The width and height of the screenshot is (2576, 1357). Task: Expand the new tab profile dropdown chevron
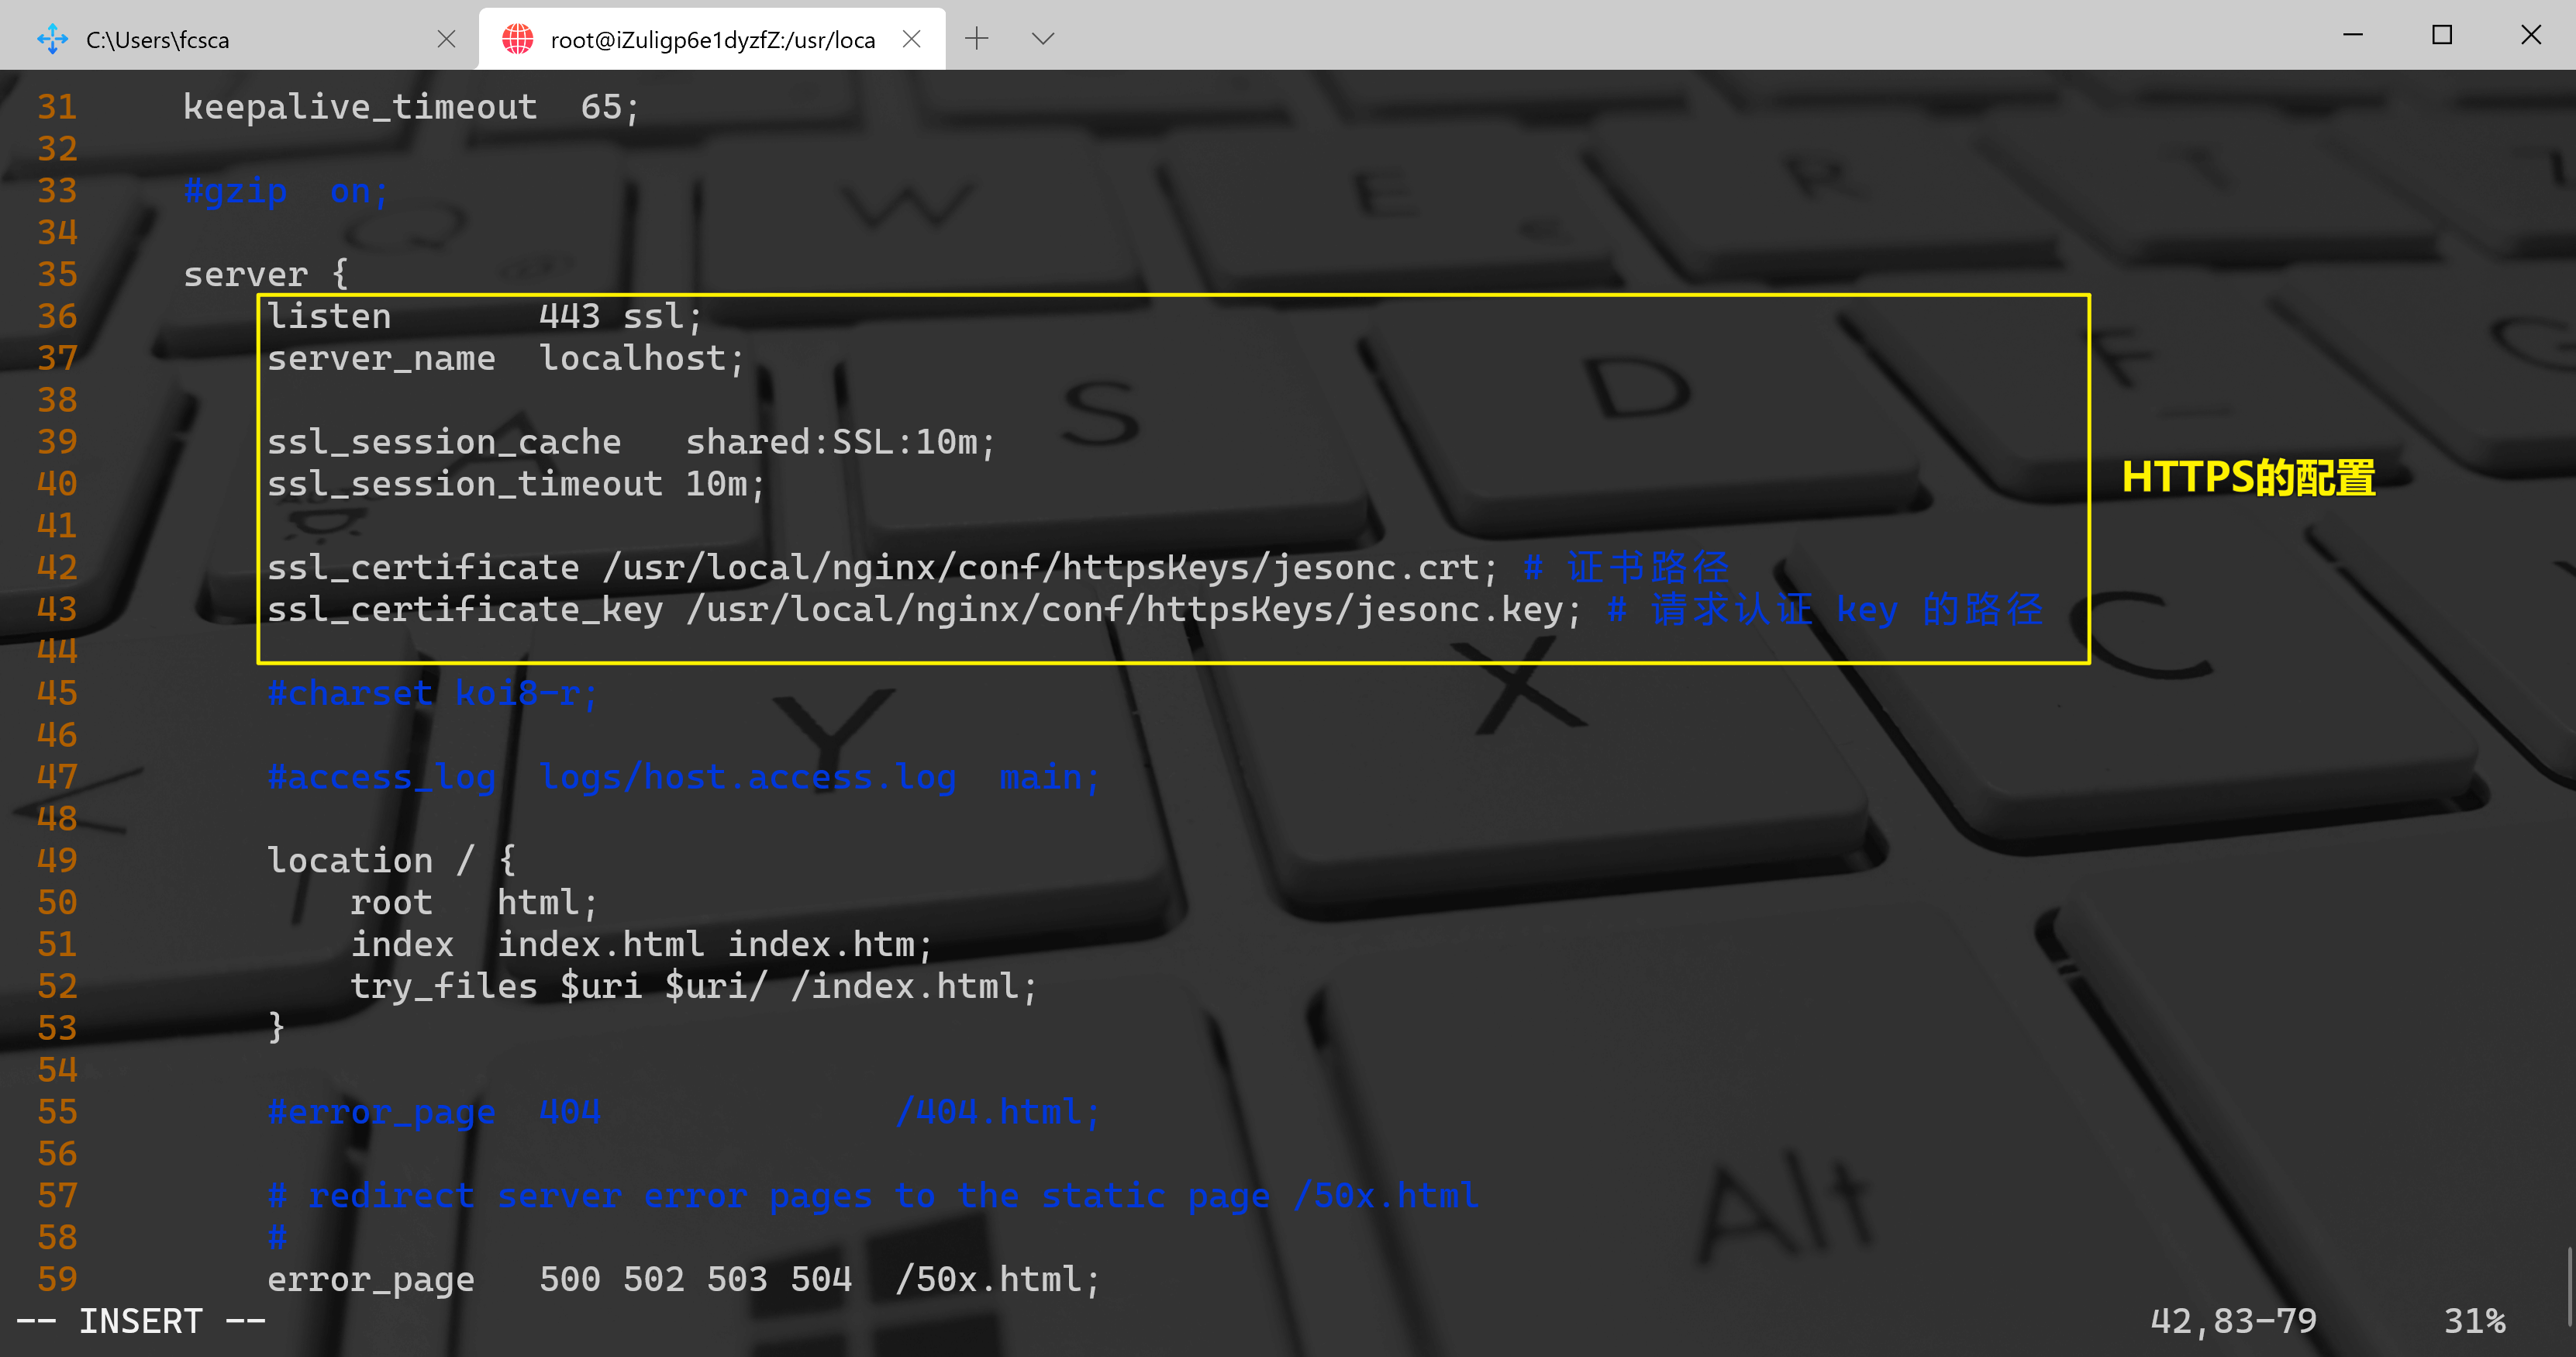pos(1043,39)
